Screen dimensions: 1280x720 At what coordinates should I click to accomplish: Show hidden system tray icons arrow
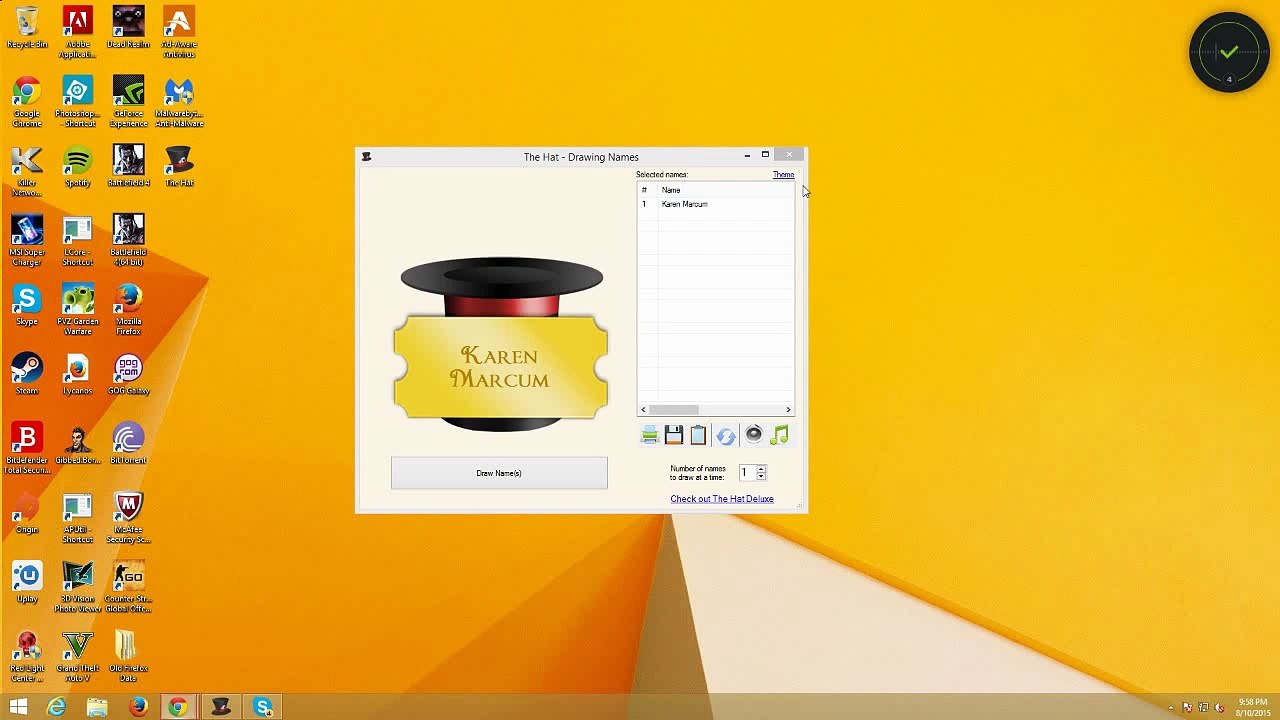(1171, 708)
